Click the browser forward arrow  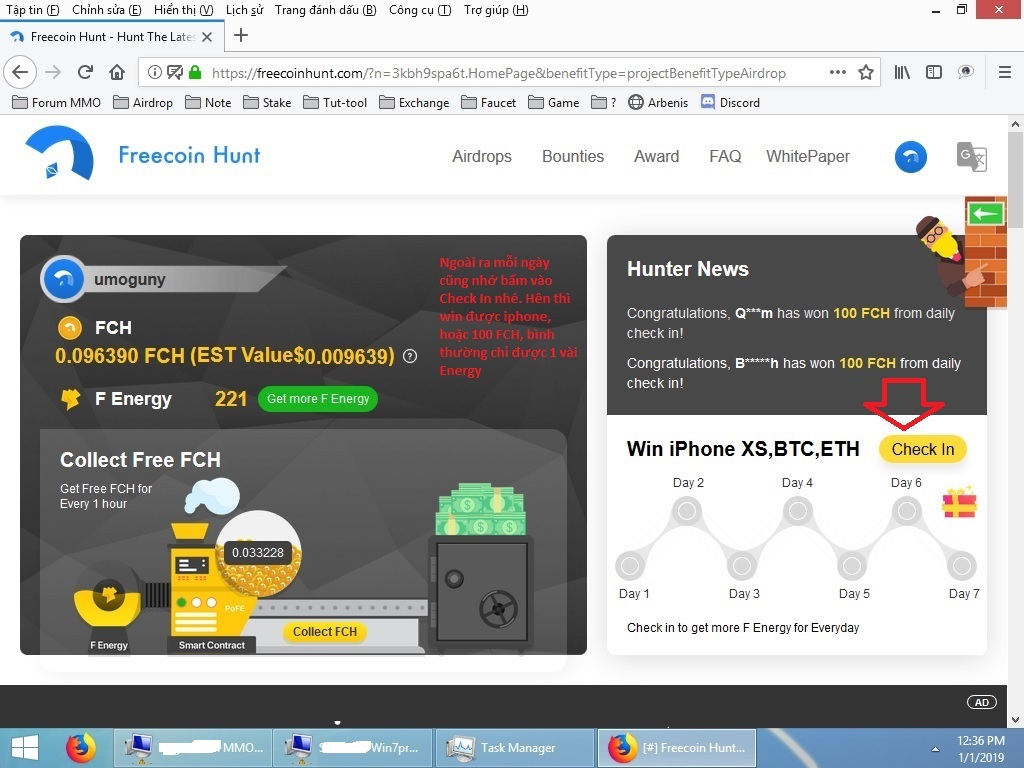pos(53,72)
